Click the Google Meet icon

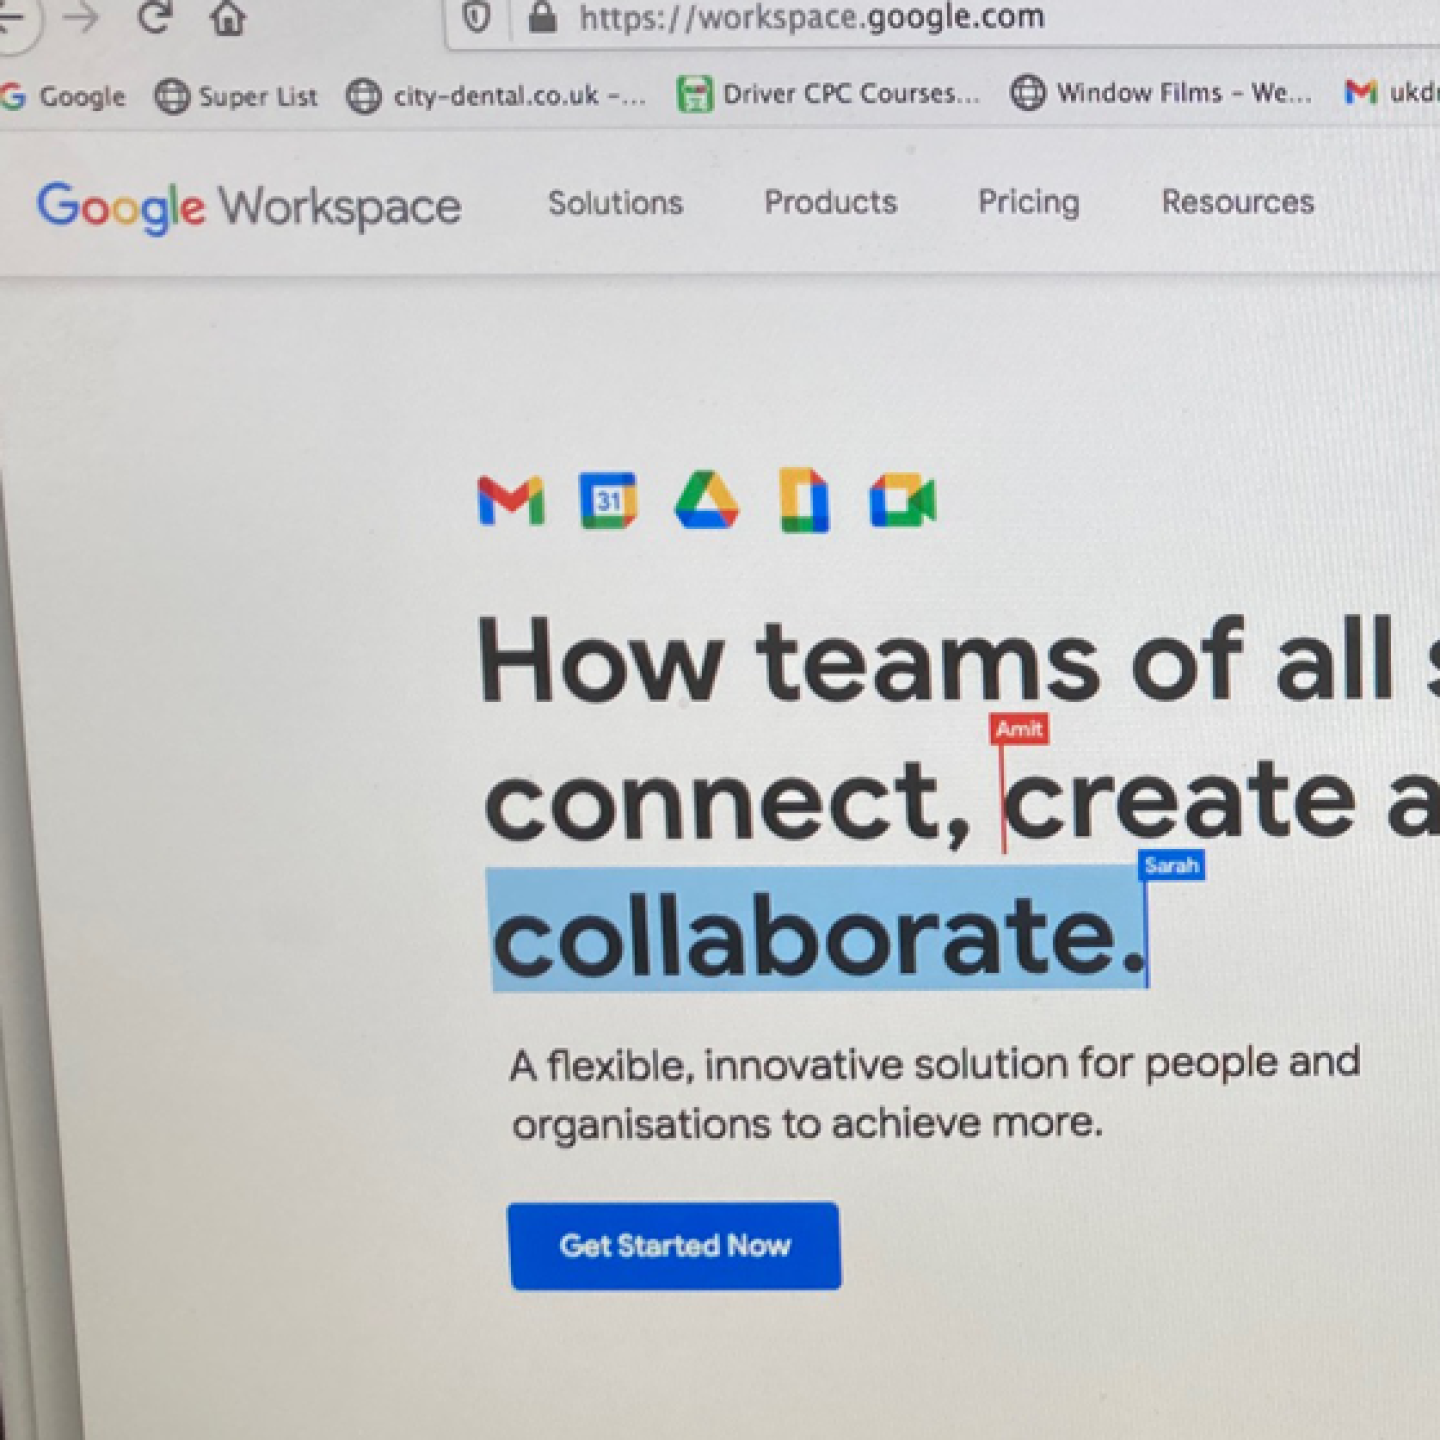point(903,500)
